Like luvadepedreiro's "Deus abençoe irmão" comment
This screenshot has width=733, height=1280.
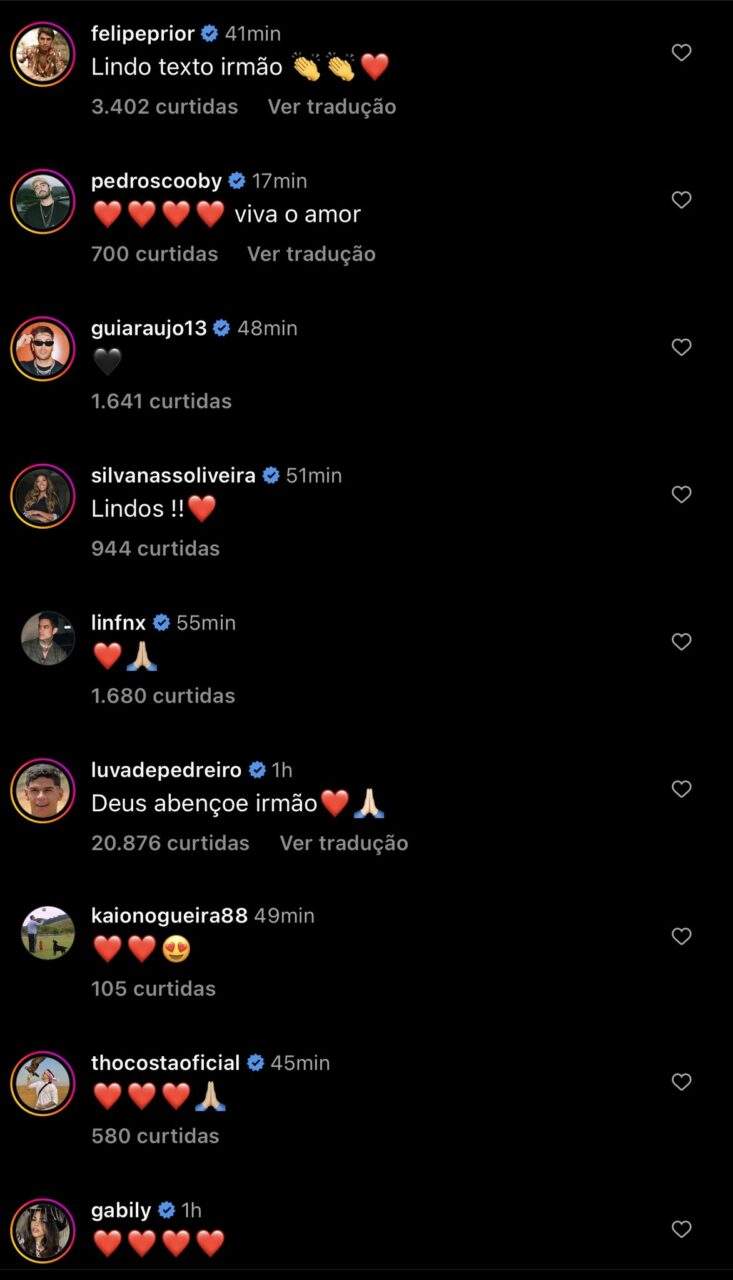681,788
